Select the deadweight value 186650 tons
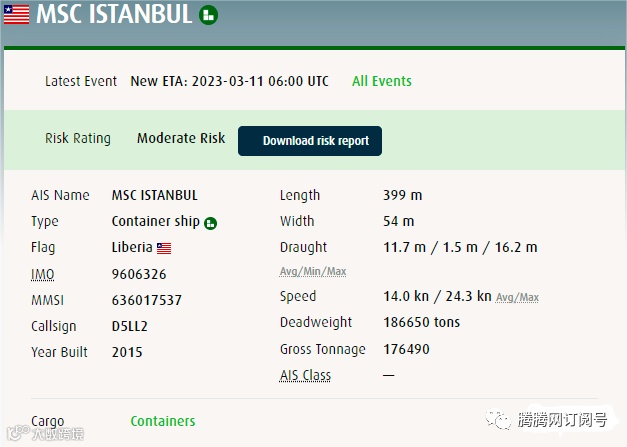The height and width of the screenshot is (447, 627). [422, 322]
